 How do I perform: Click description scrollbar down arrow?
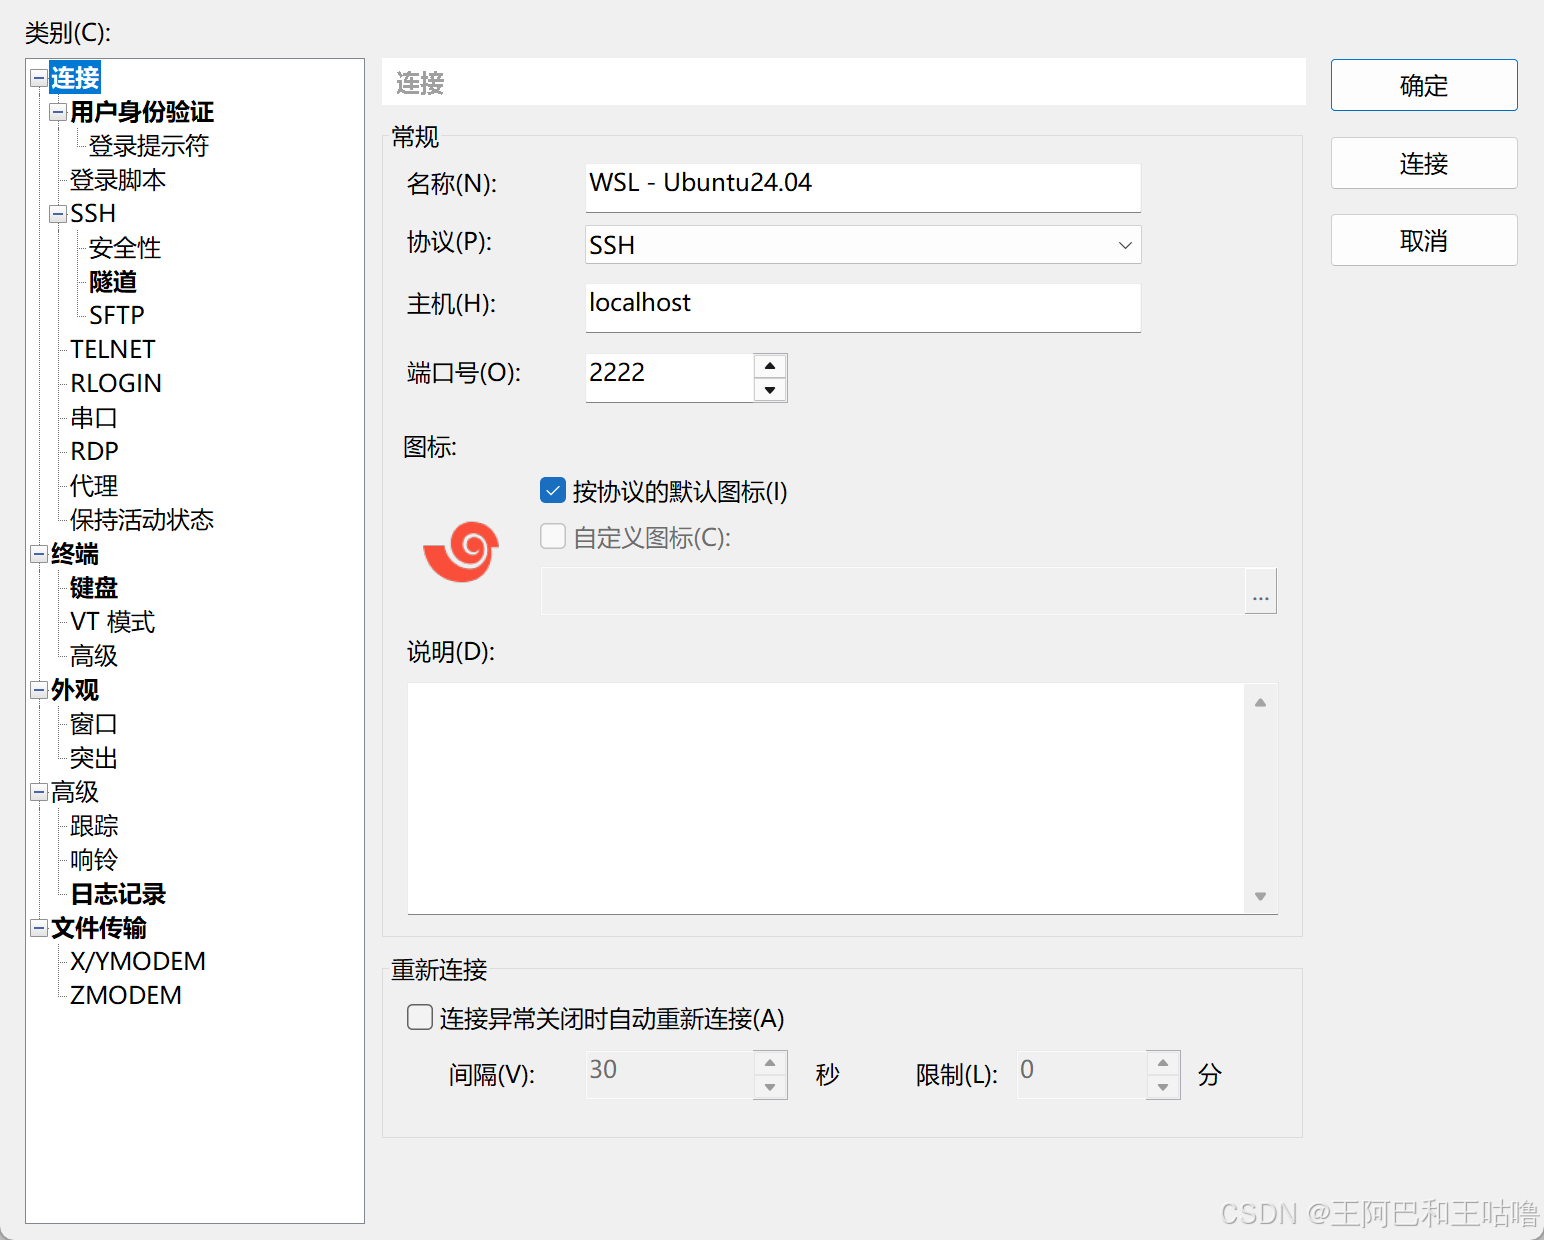click(1260, 896)
